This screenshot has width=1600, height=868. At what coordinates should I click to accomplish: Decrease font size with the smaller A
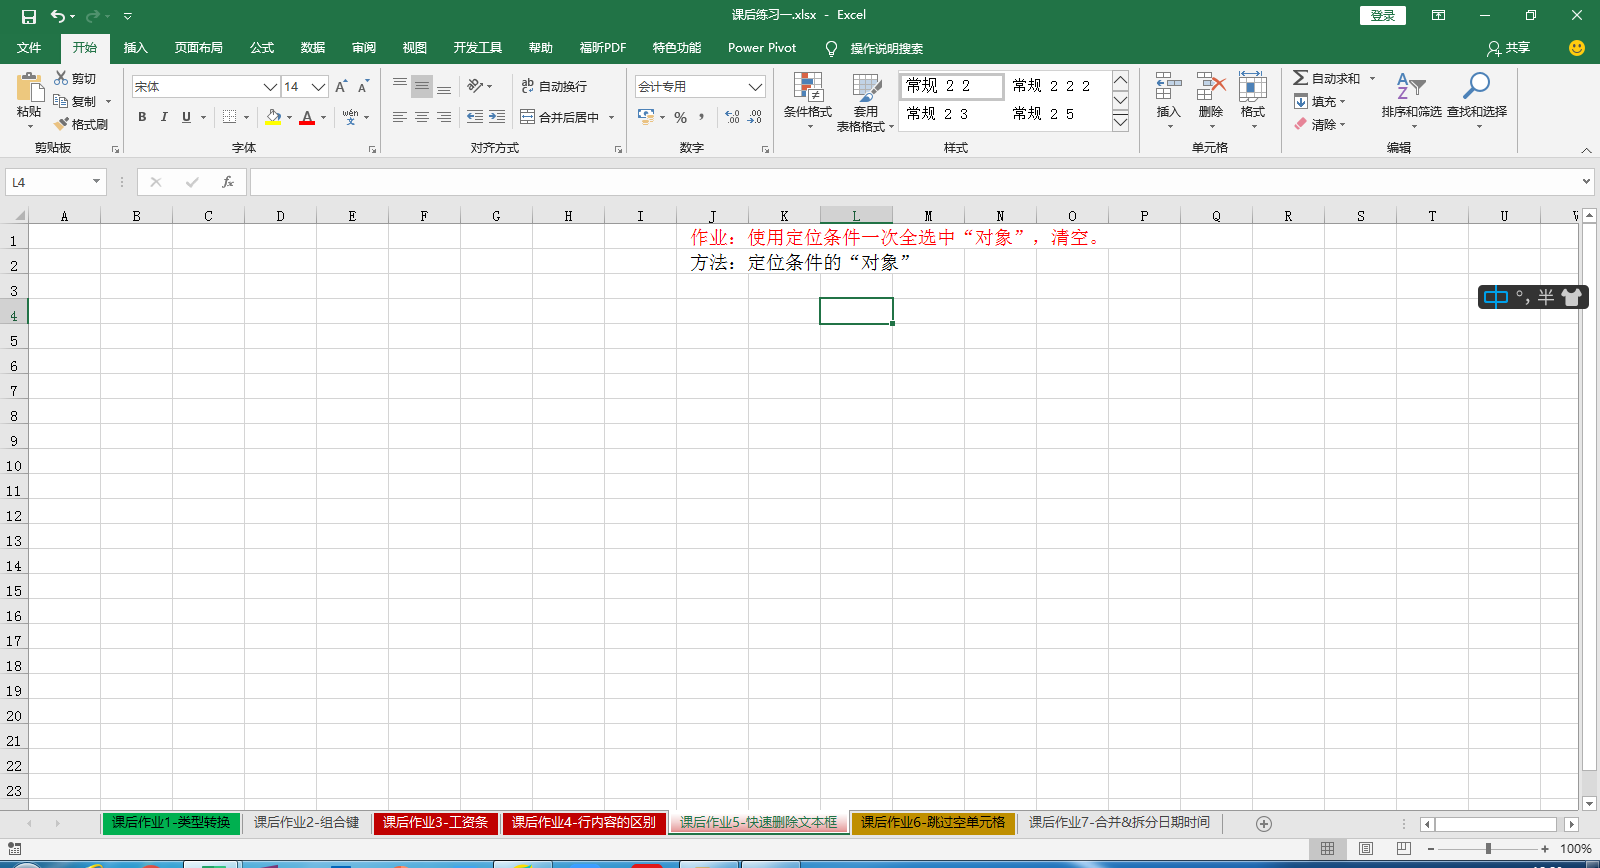363,87
